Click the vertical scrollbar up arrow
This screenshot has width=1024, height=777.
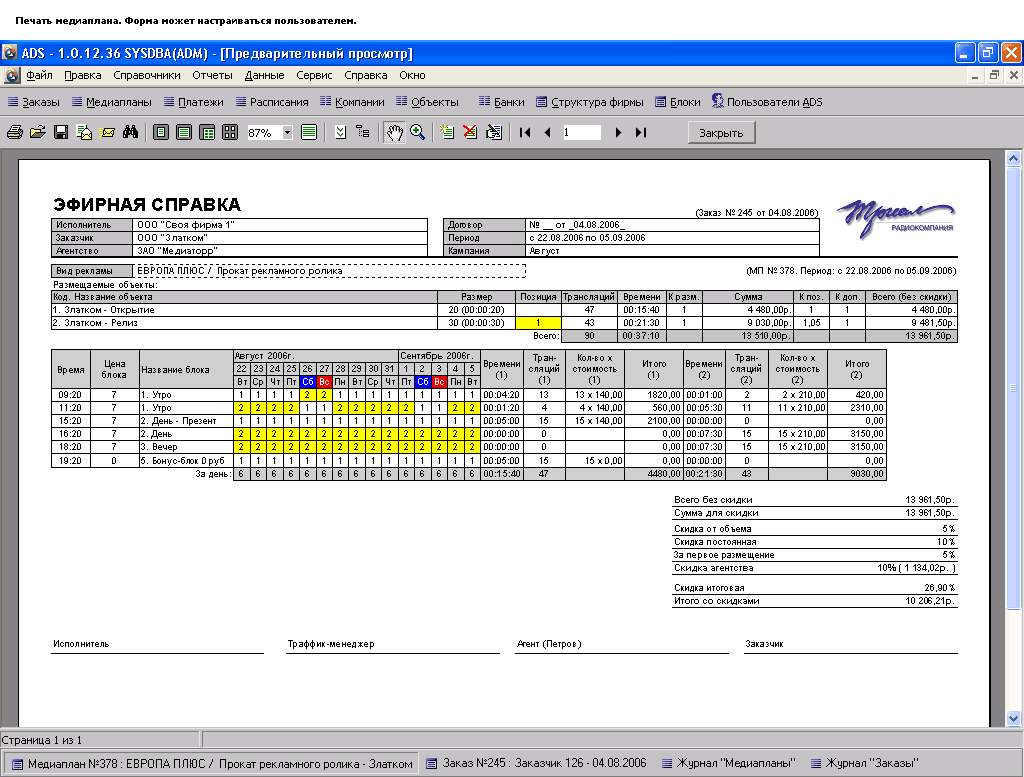[1013, 158]
